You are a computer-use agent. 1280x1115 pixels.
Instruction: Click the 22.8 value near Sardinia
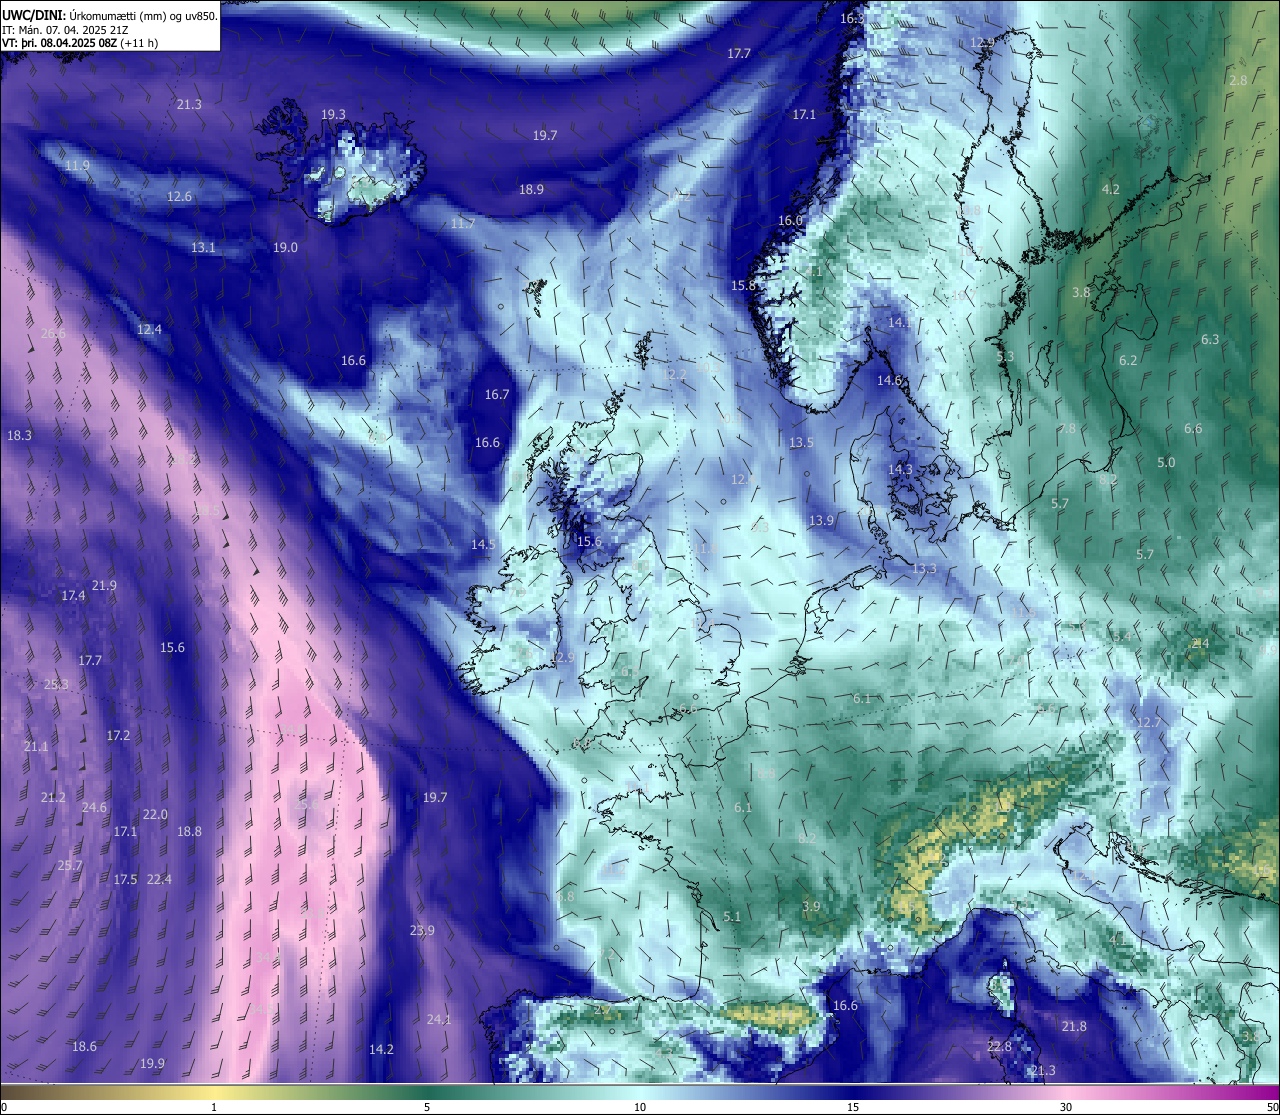click(999, 1047)
